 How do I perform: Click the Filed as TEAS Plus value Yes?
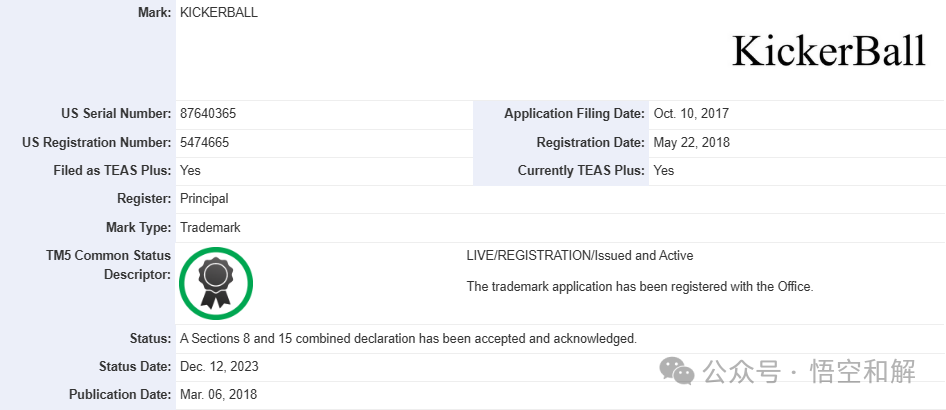point(191,171)
